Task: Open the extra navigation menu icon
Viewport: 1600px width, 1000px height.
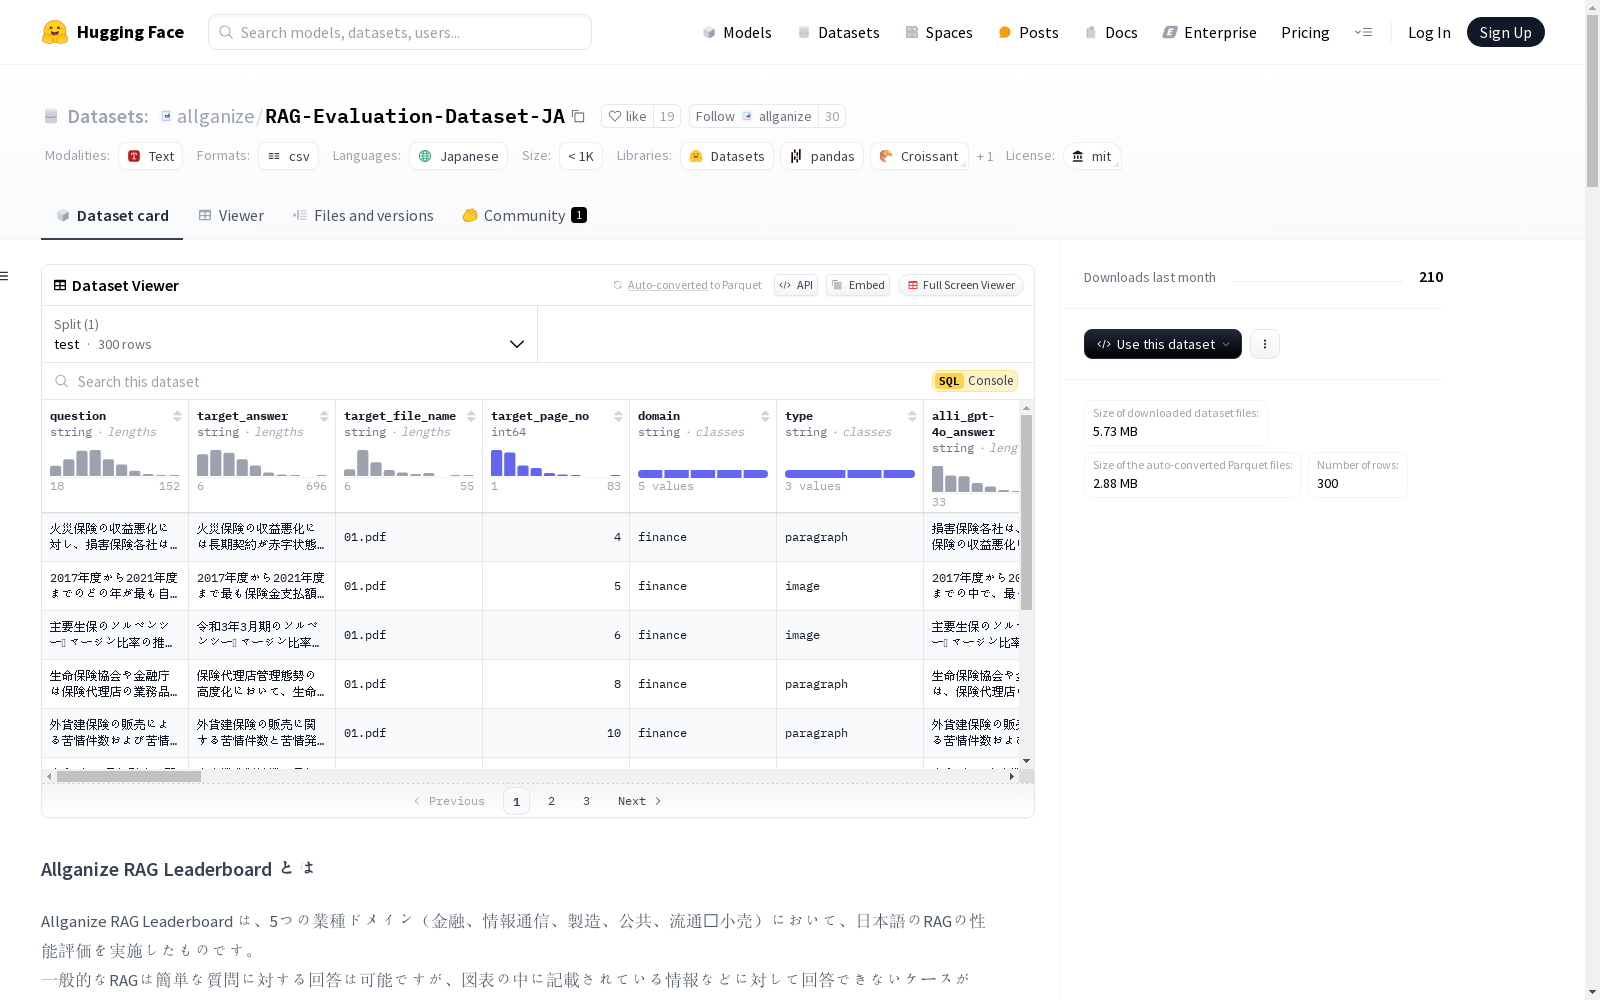Action: [1363, 32]
